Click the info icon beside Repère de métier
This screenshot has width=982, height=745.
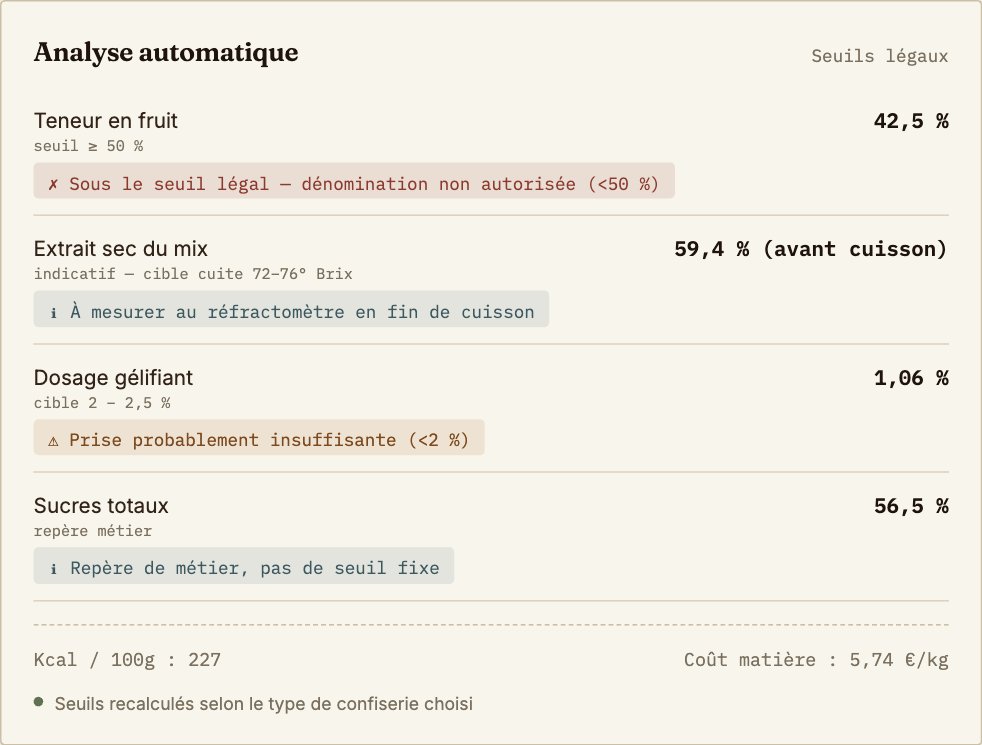click(54, 569)
